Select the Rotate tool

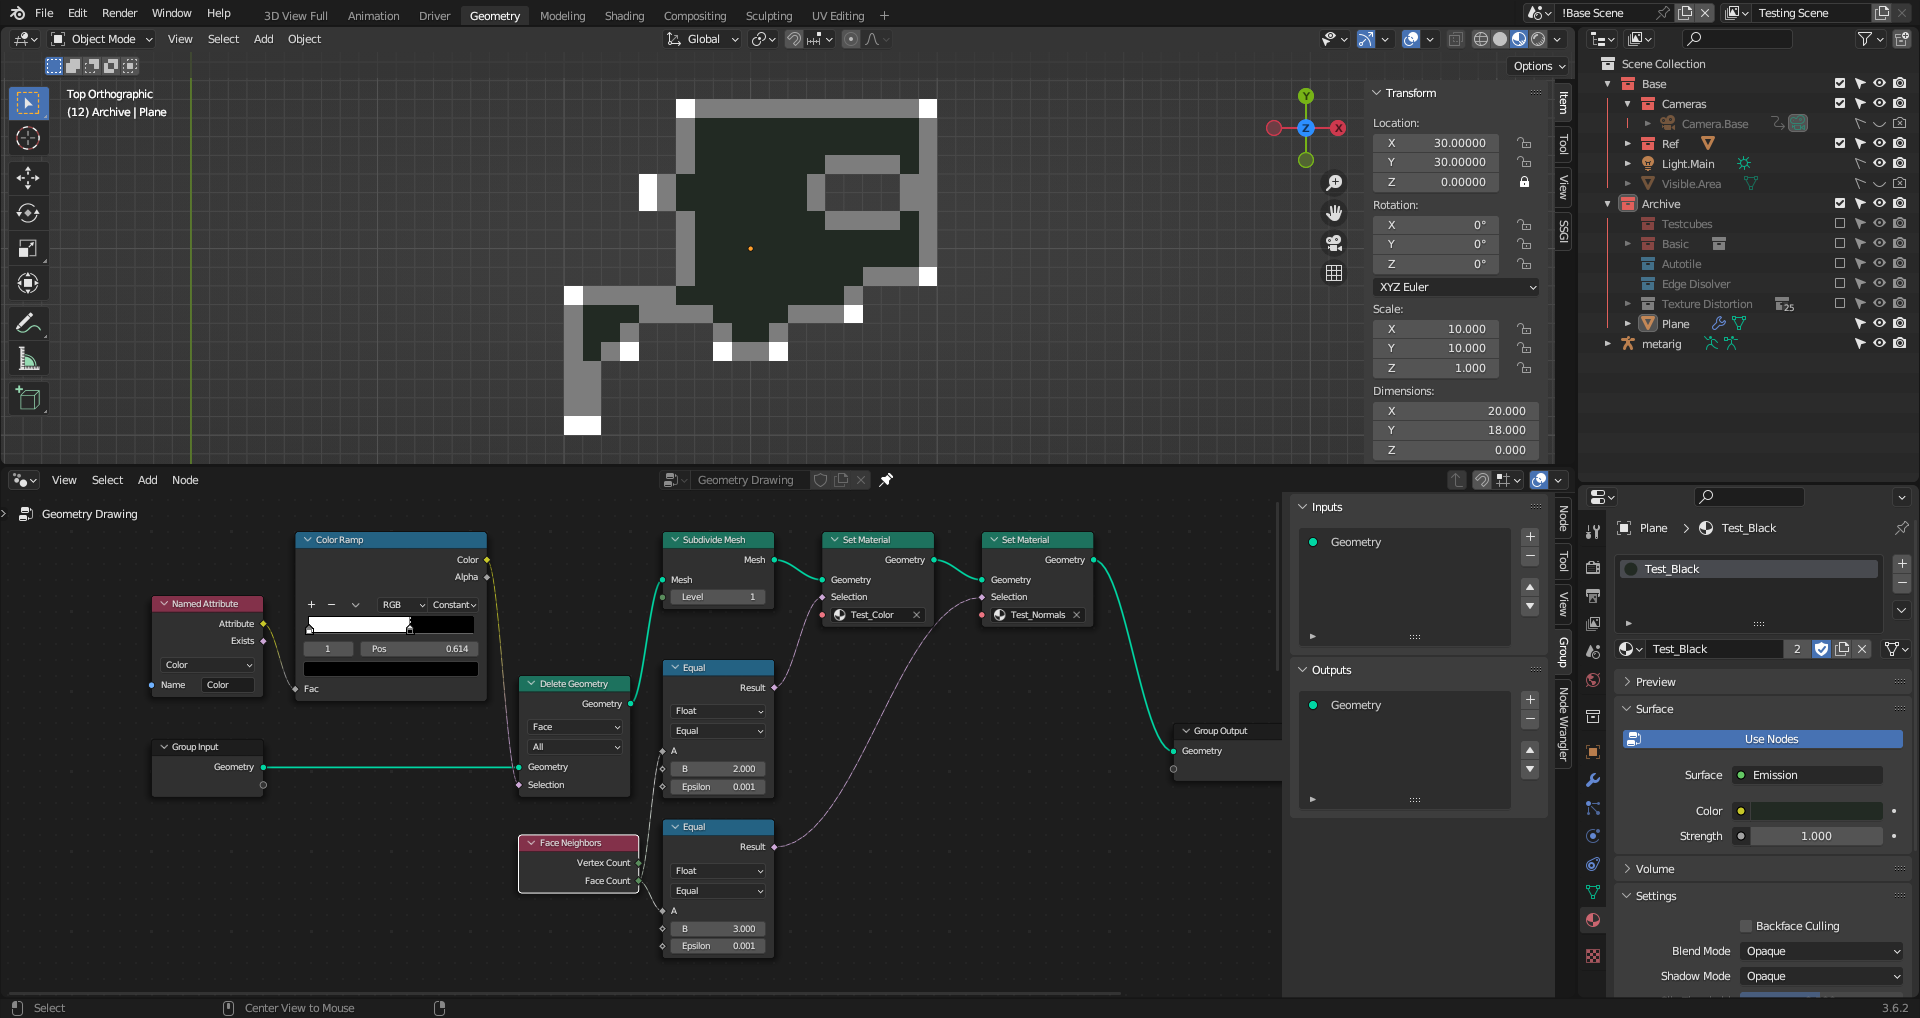click(28, 213)
